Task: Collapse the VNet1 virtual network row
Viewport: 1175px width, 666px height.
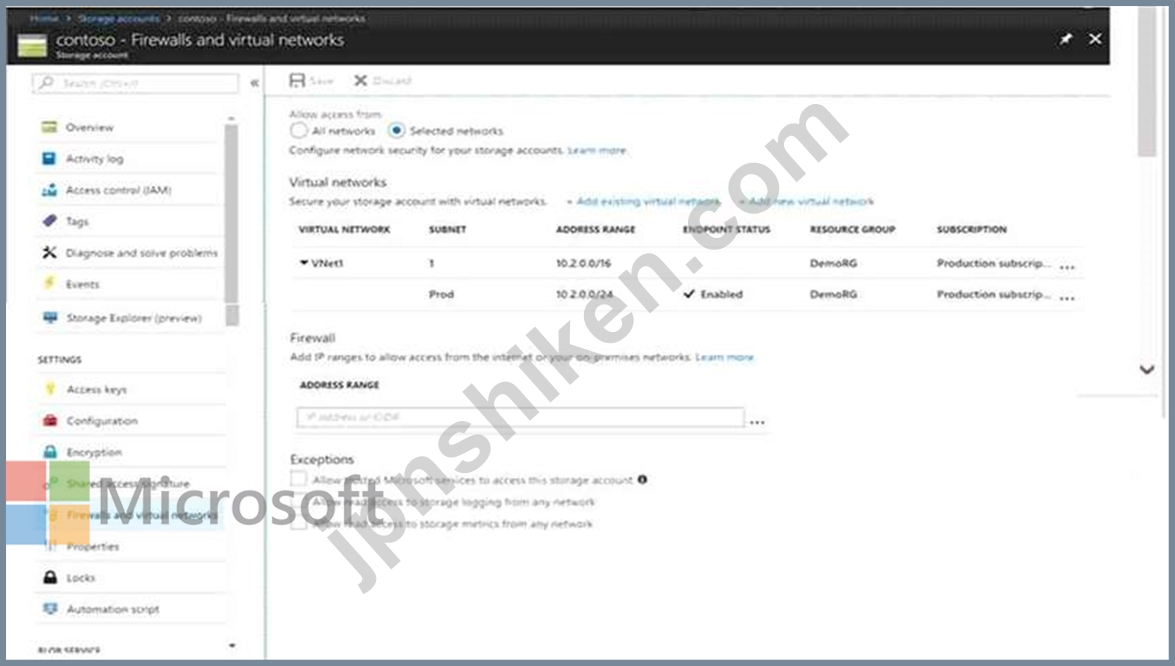Action: (303, 263)
